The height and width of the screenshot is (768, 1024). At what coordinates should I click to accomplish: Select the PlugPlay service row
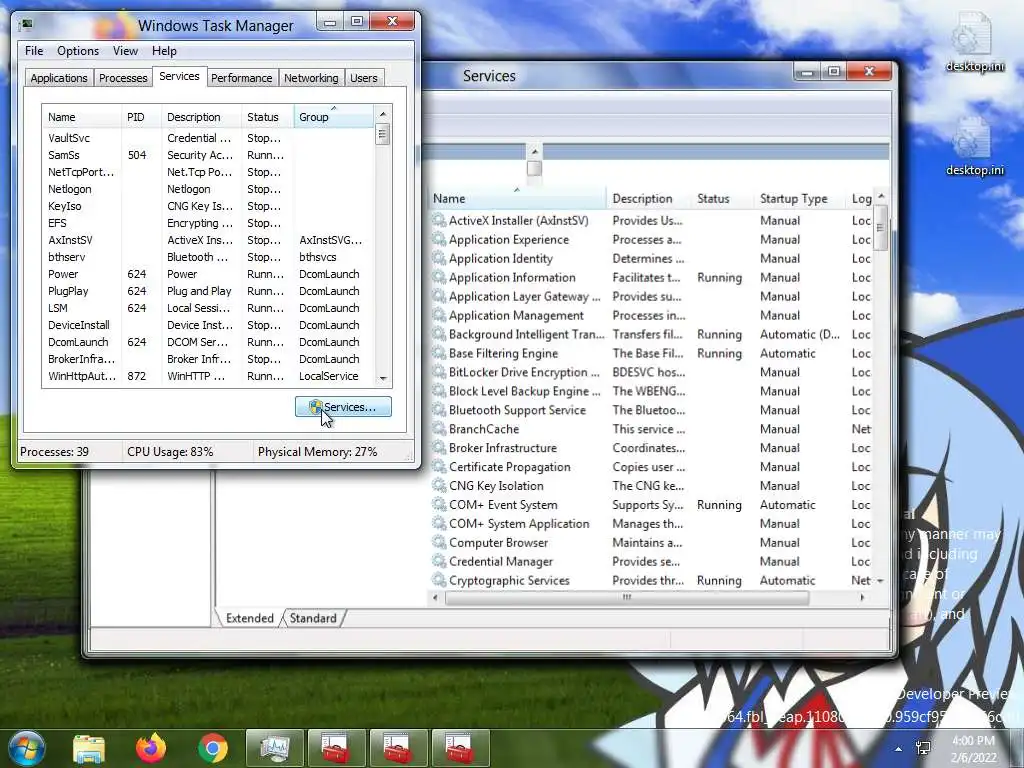click(x=208, y=291)
